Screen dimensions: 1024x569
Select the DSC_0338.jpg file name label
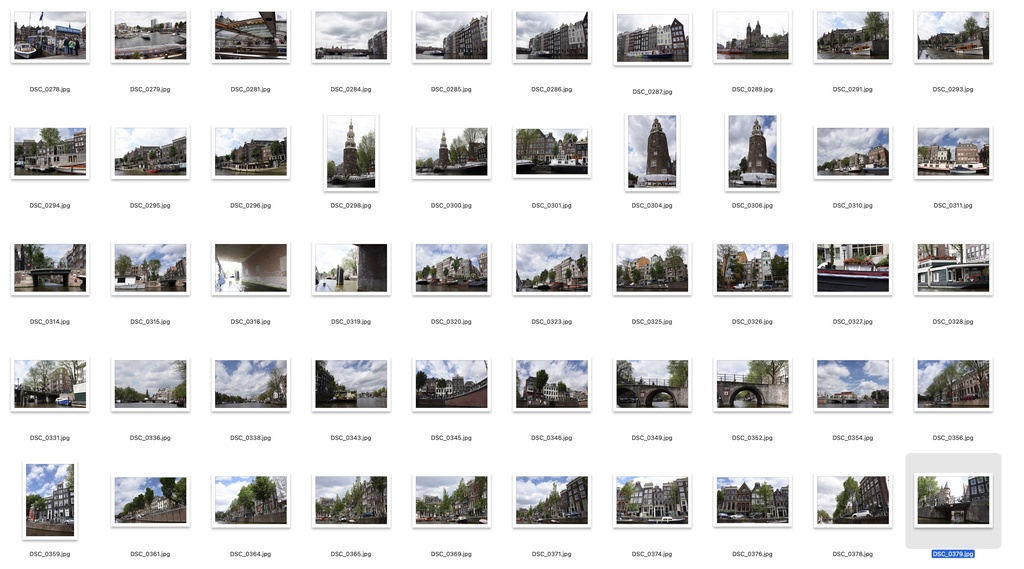click(251, 438)
